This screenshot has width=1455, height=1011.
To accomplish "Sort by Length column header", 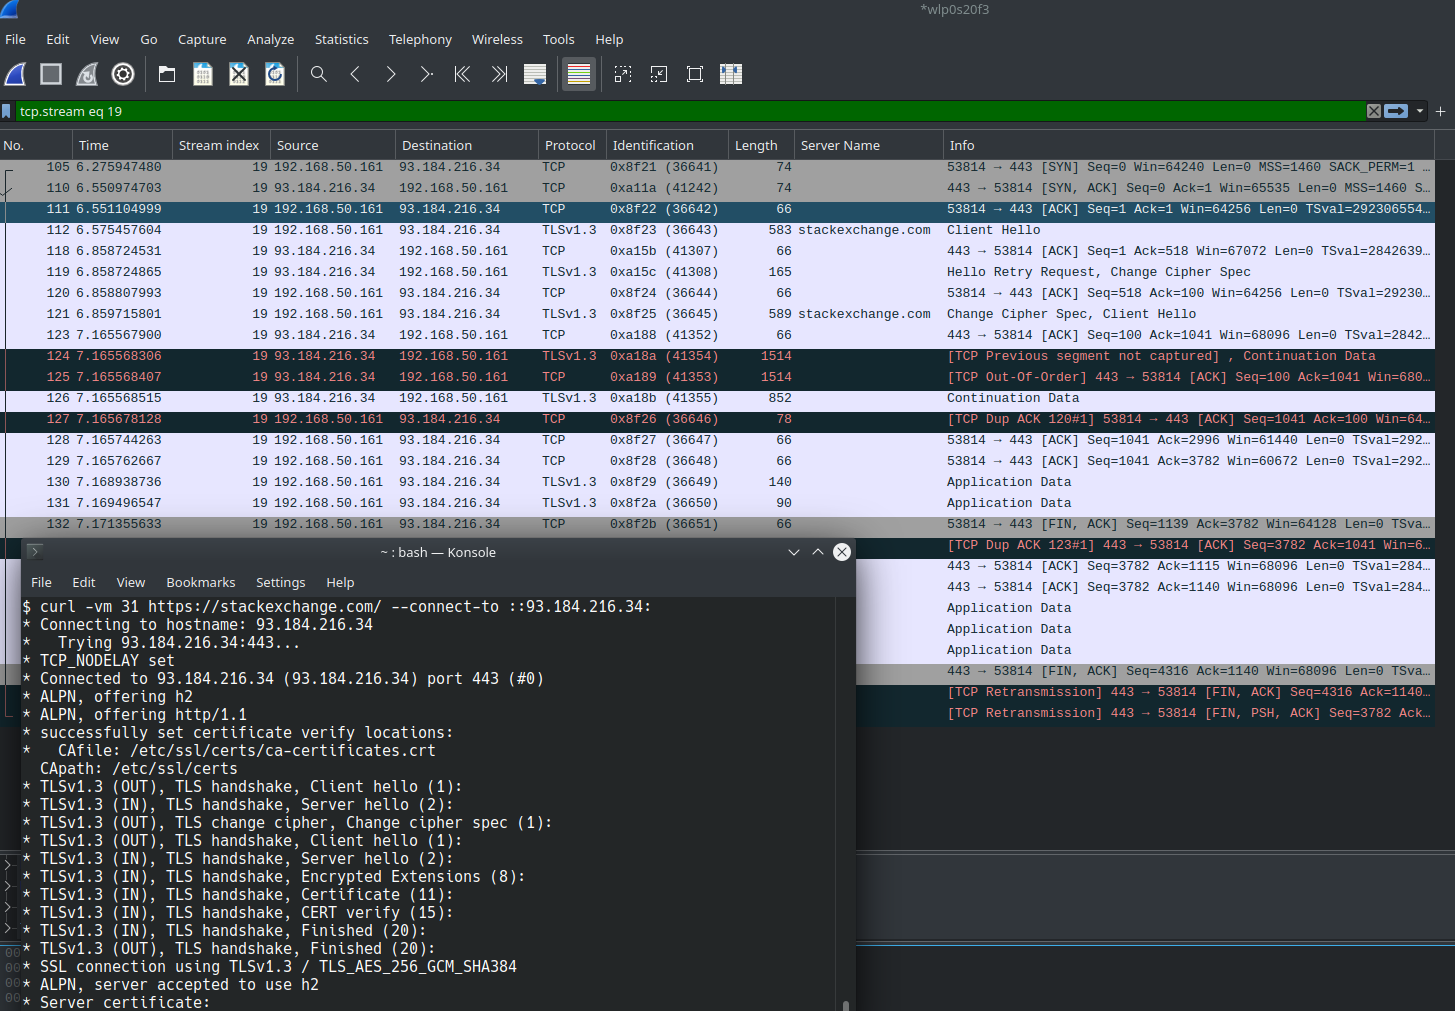I will (x=761, y=145).
